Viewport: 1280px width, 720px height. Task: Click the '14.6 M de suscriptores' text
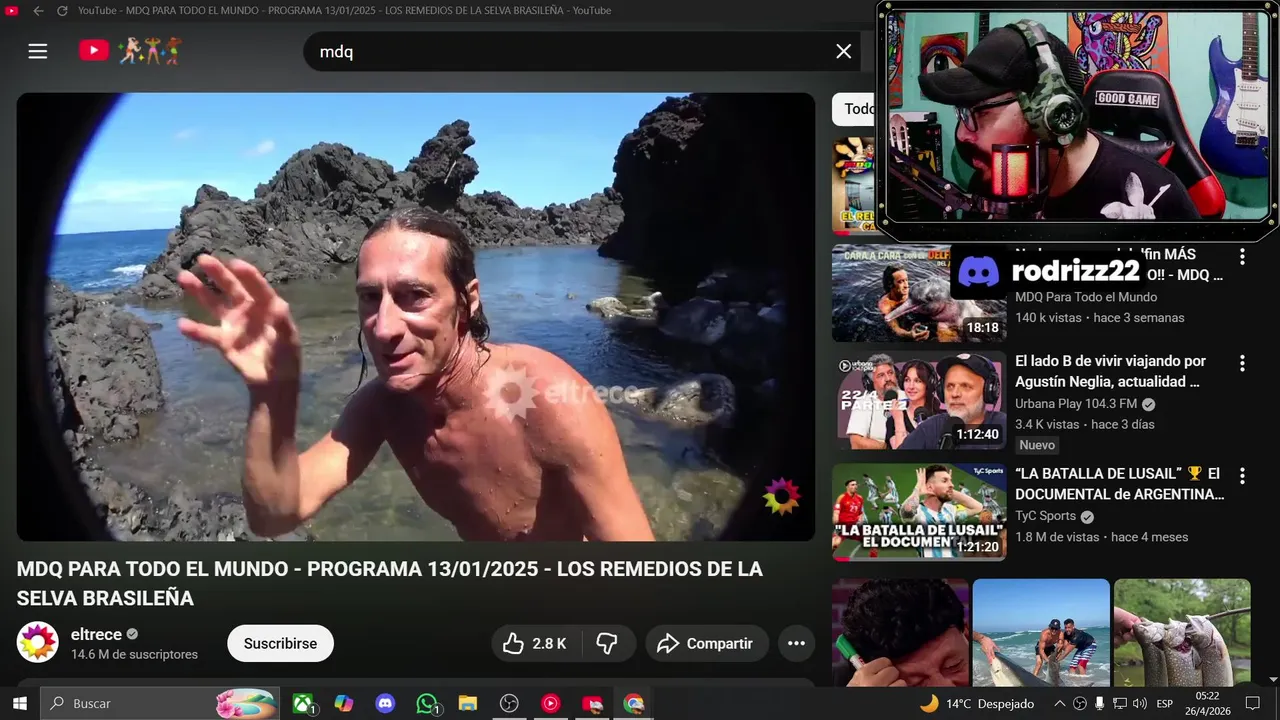[134, 655]
